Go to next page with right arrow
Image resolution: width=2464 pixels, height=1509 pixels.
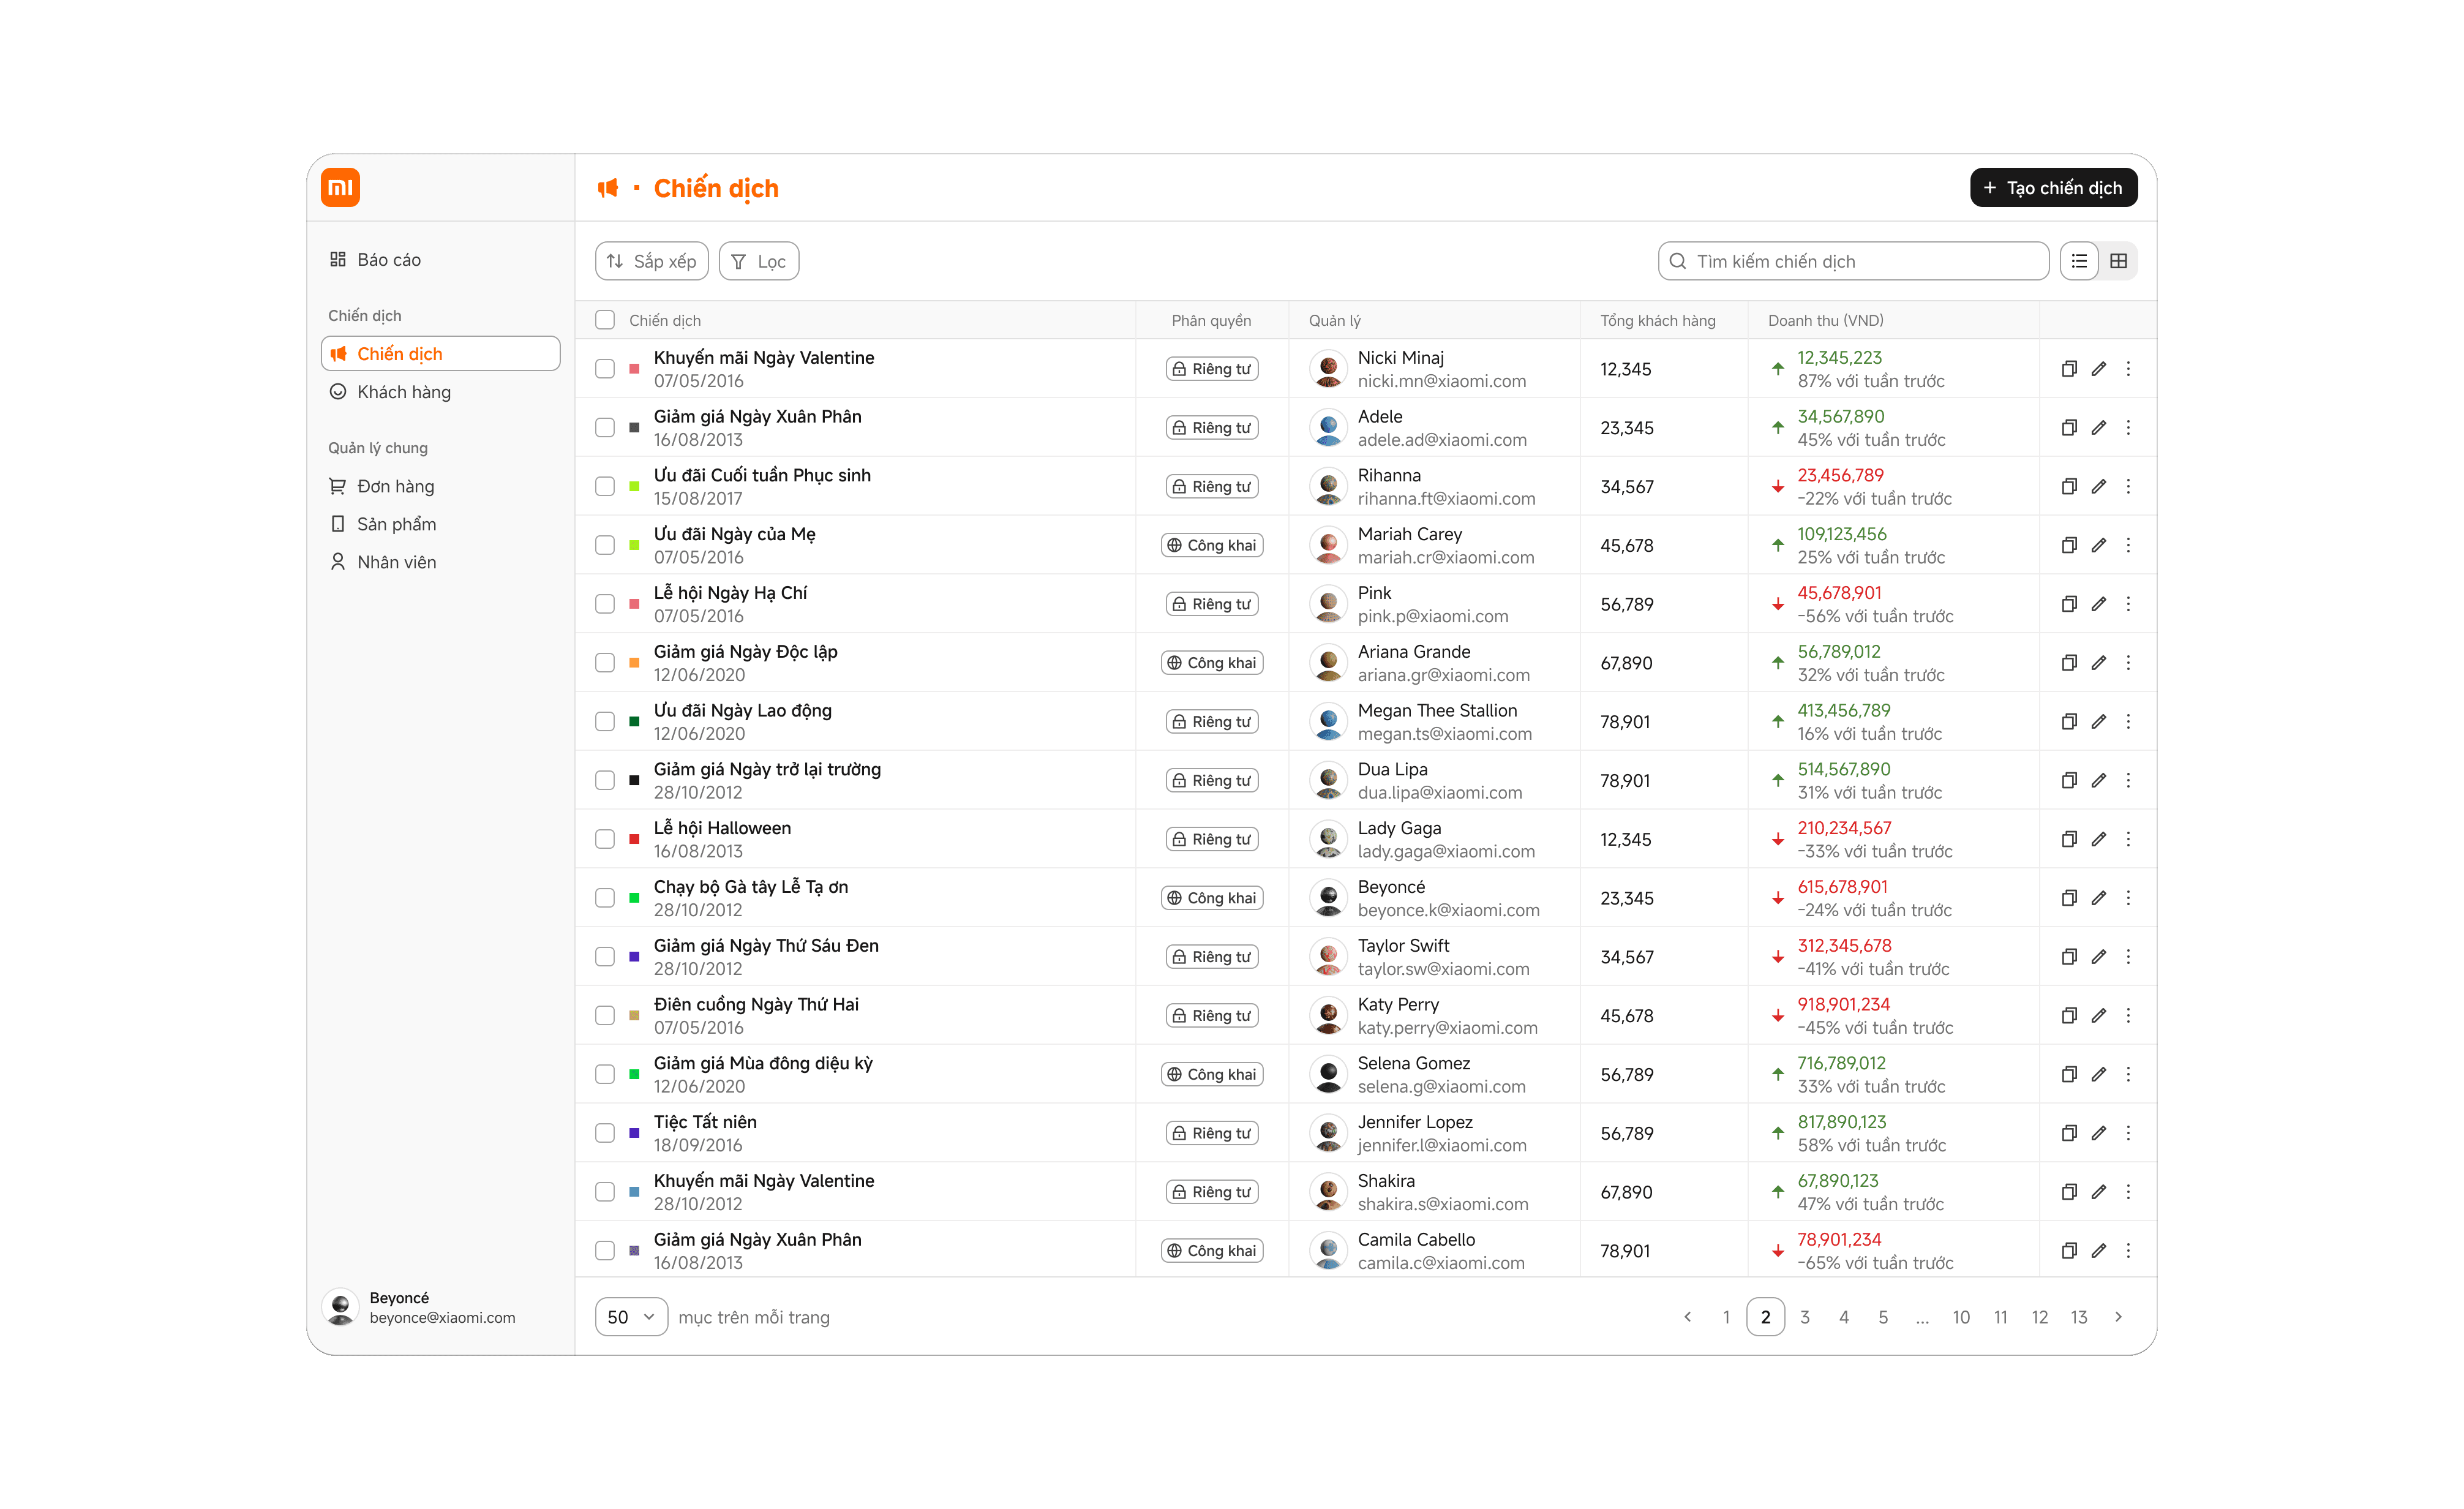(2118, 1317)
